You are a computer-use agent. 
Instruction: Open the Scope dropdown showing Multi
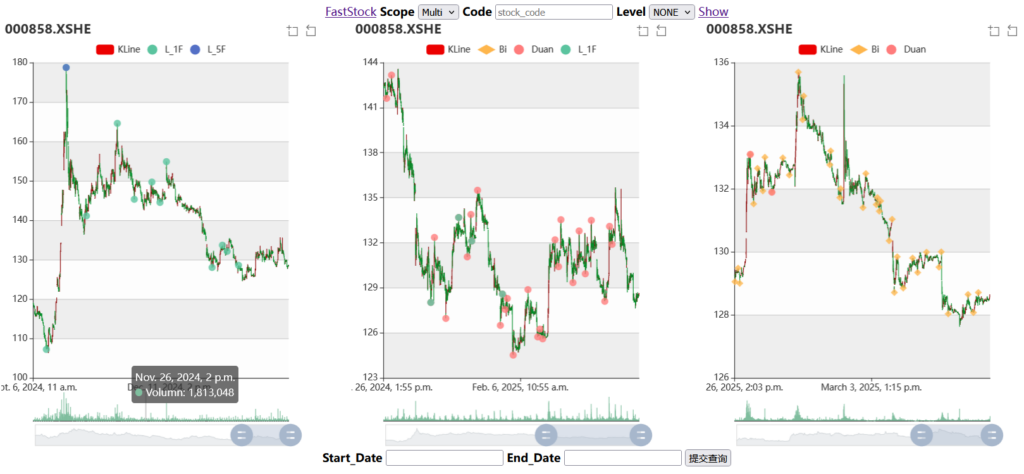coord(438,12)
